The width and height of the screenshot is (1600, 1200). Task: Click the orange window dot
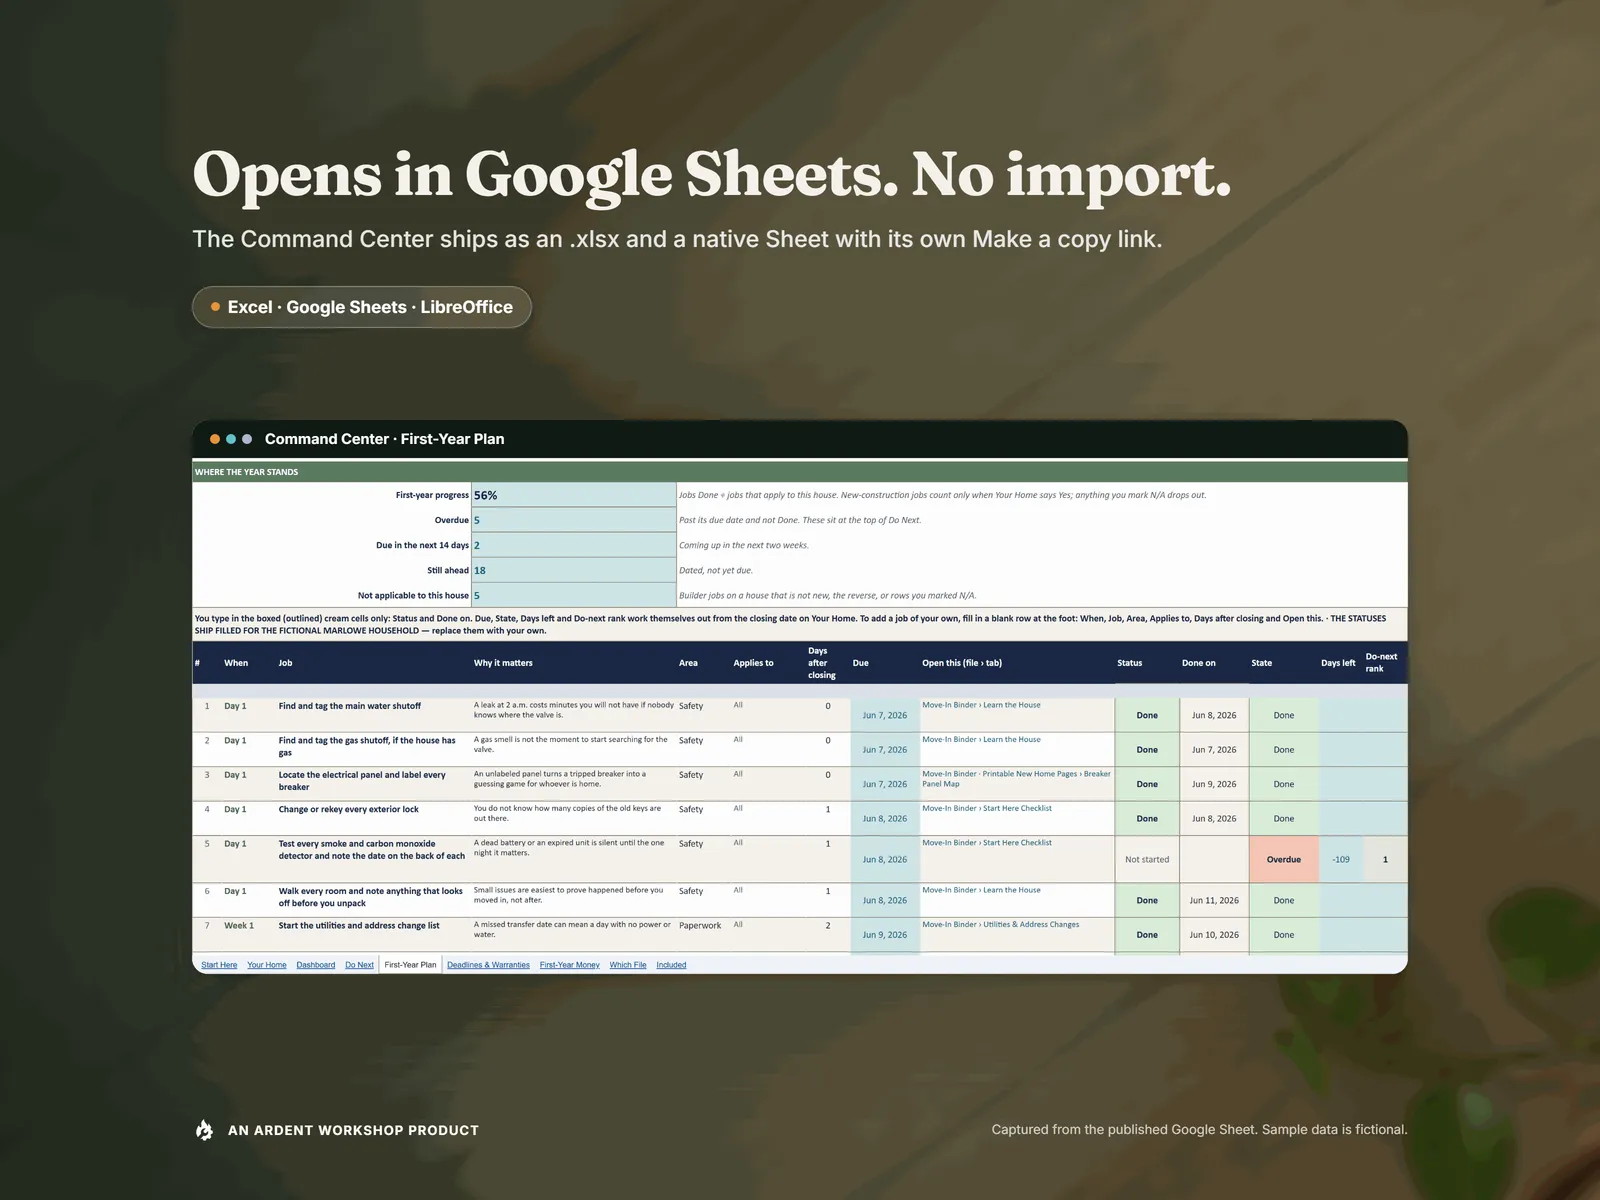215,439
